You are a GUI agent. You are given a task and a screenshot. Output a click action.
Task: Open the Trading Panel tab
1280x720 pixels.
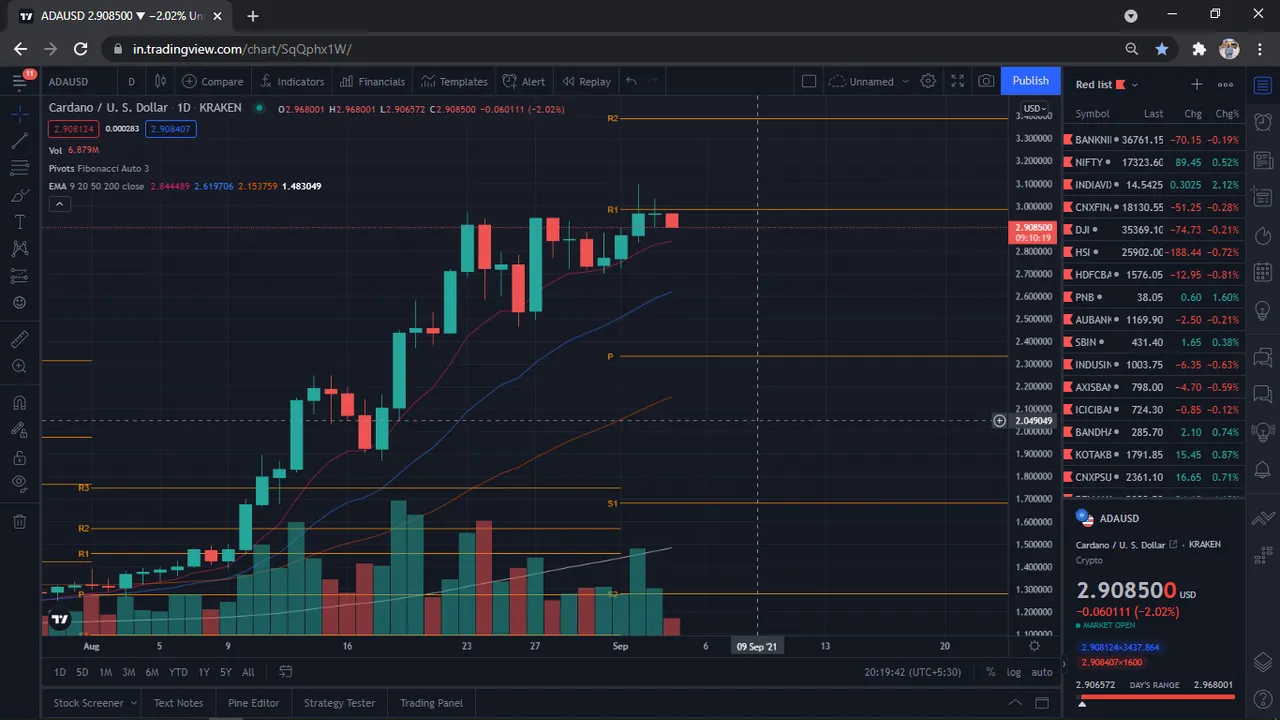pos(431,703)
